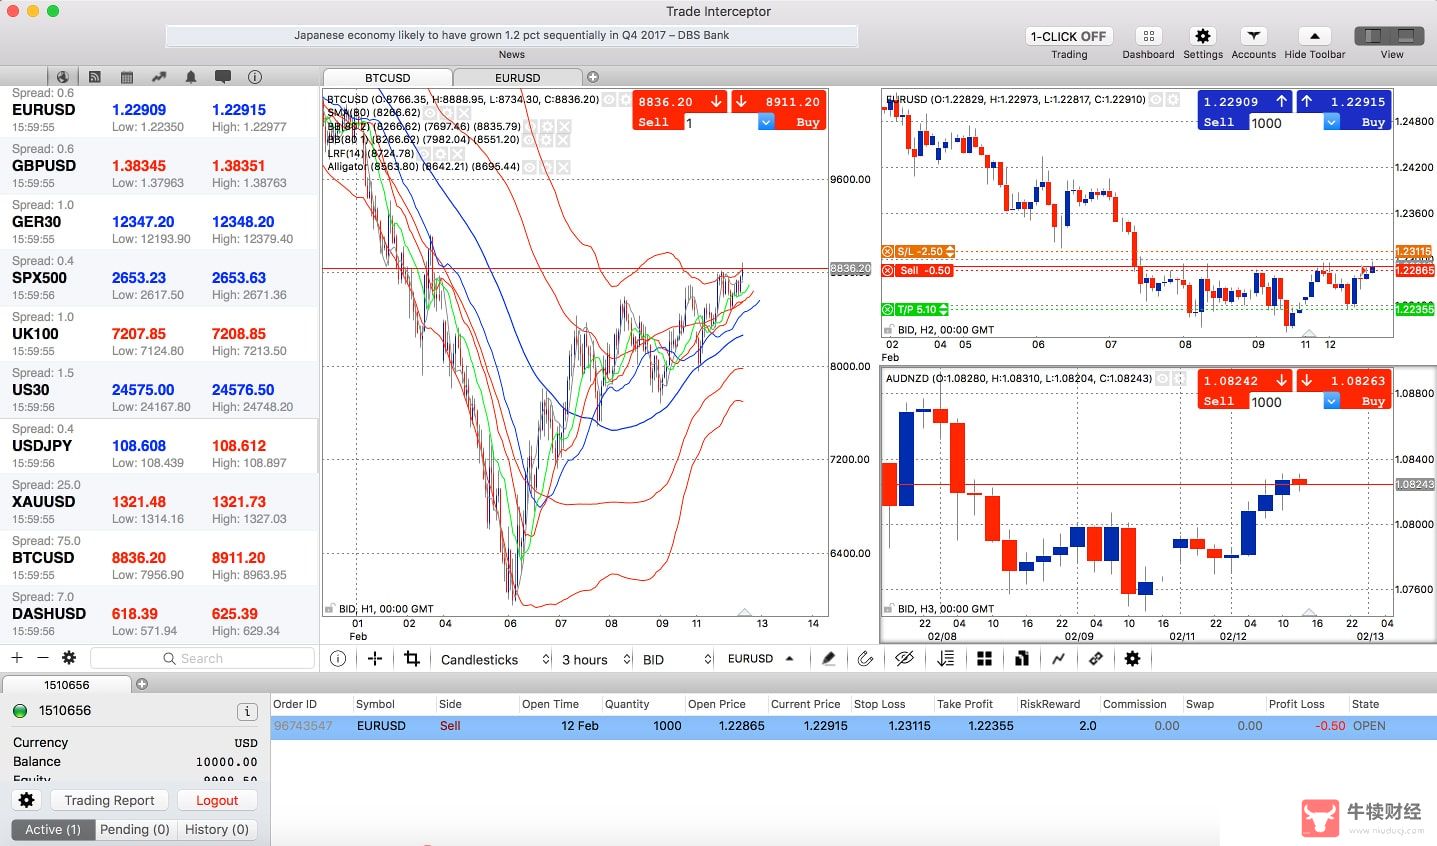Viewport: 1437px width, 846px height.
Task: Open the sort-list indicators icon
Action: (945, 659)
